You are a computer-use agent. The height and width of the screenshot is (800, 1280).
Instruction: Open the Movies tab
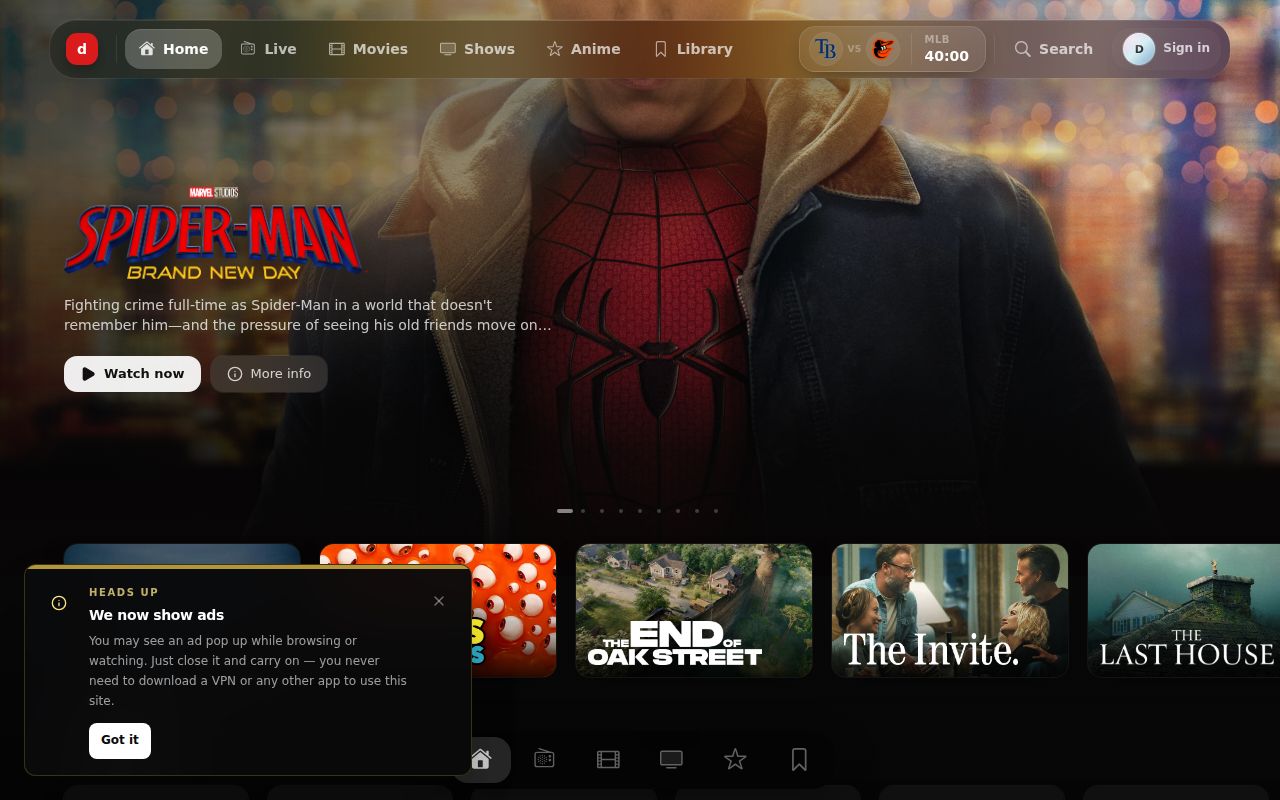pyautogui.click(x=368, y=49)
